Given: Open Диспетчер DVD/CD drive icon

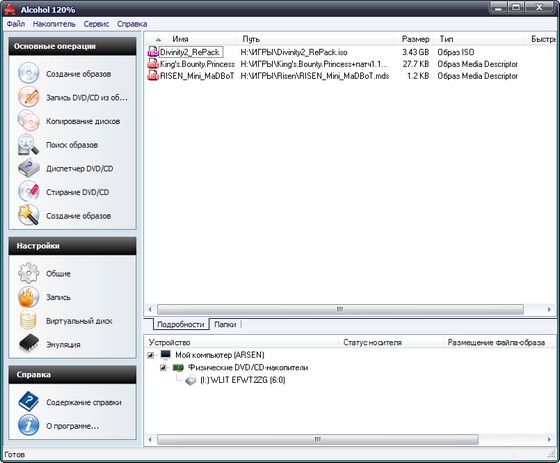Looking at the screenshot, I should tap(29, 168).
